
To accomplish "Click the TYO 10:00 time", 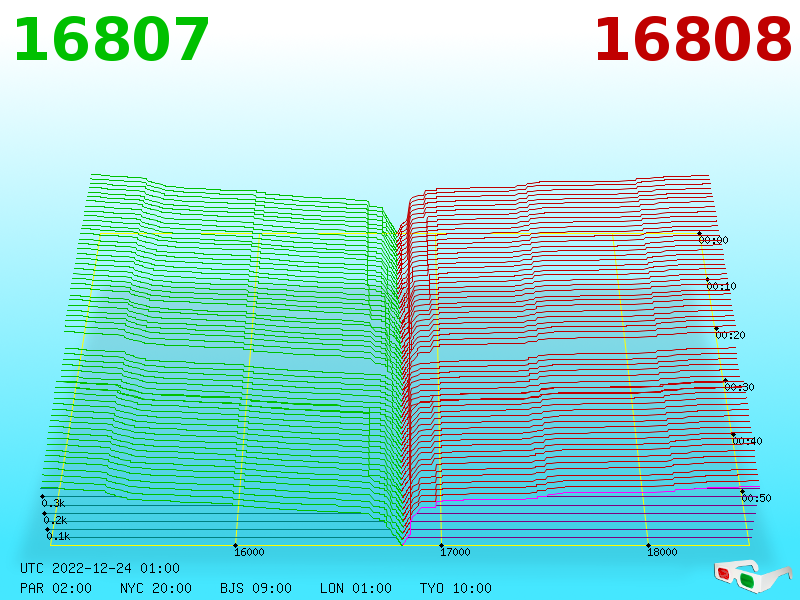I will click(456, 588).
